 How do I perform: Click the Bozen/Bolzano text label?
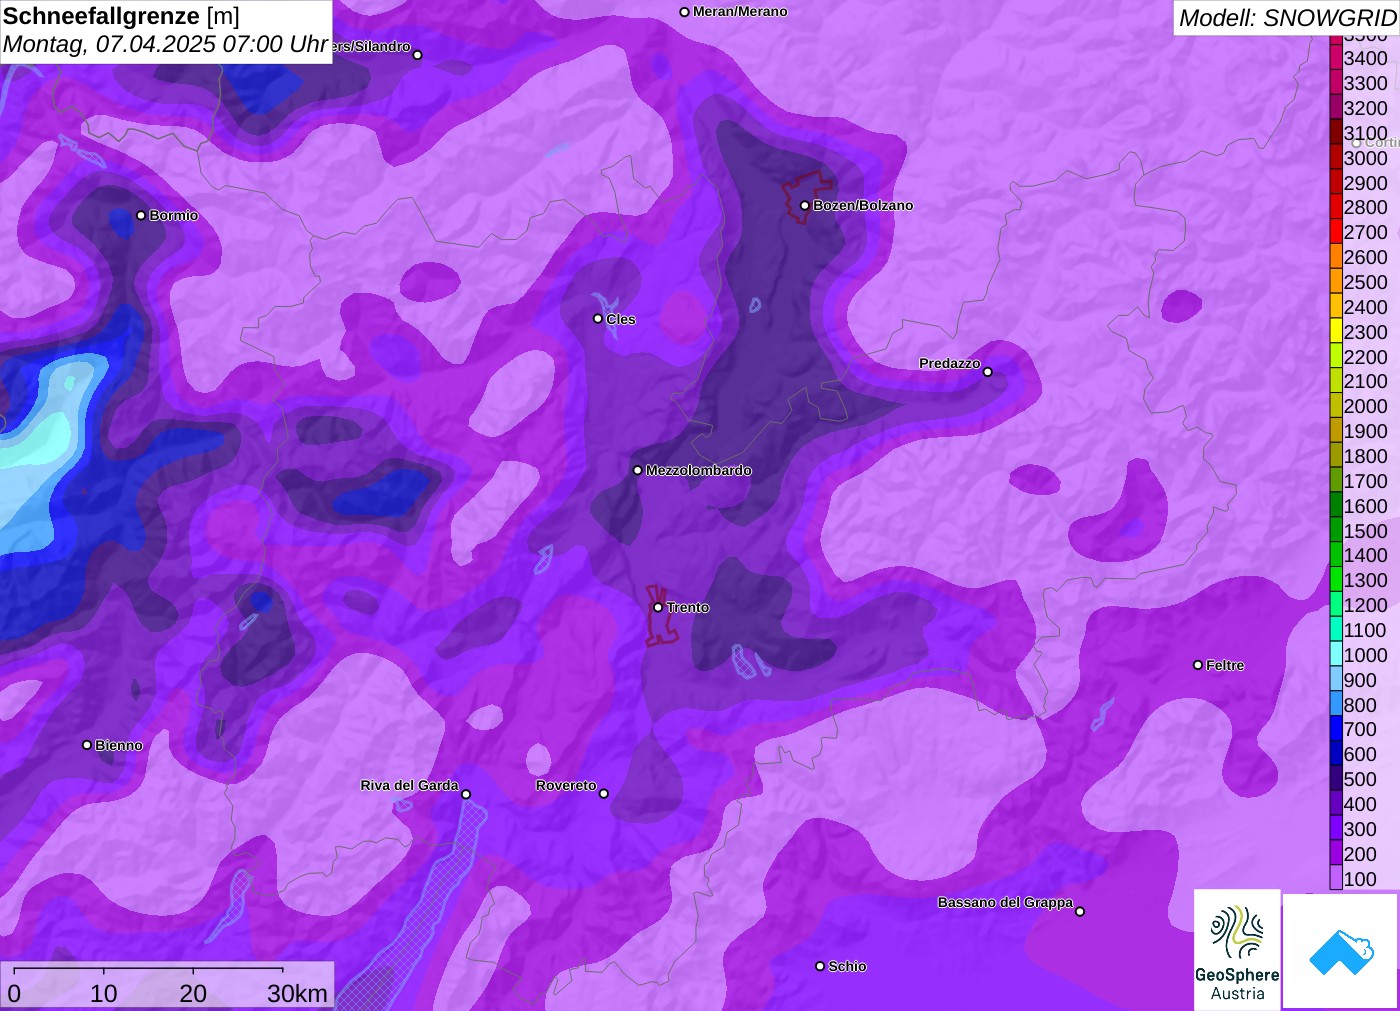tap(863, 206)
